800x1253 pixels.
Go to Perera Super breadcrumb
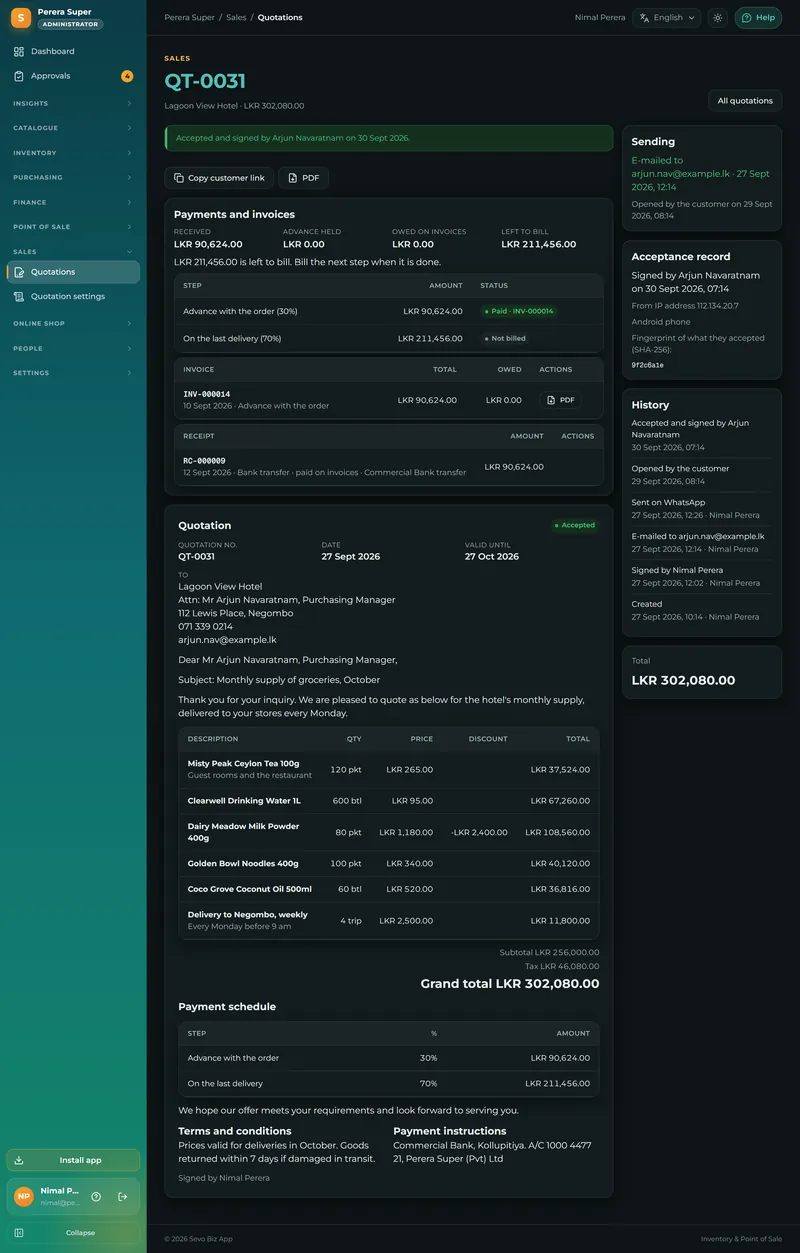189,17
